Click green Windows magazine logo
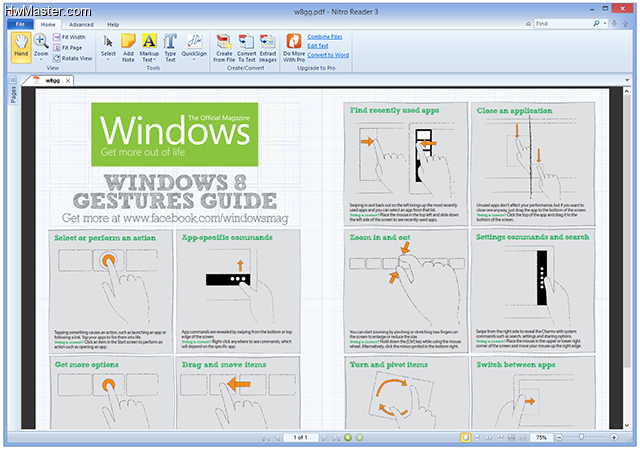 (175, 134)
